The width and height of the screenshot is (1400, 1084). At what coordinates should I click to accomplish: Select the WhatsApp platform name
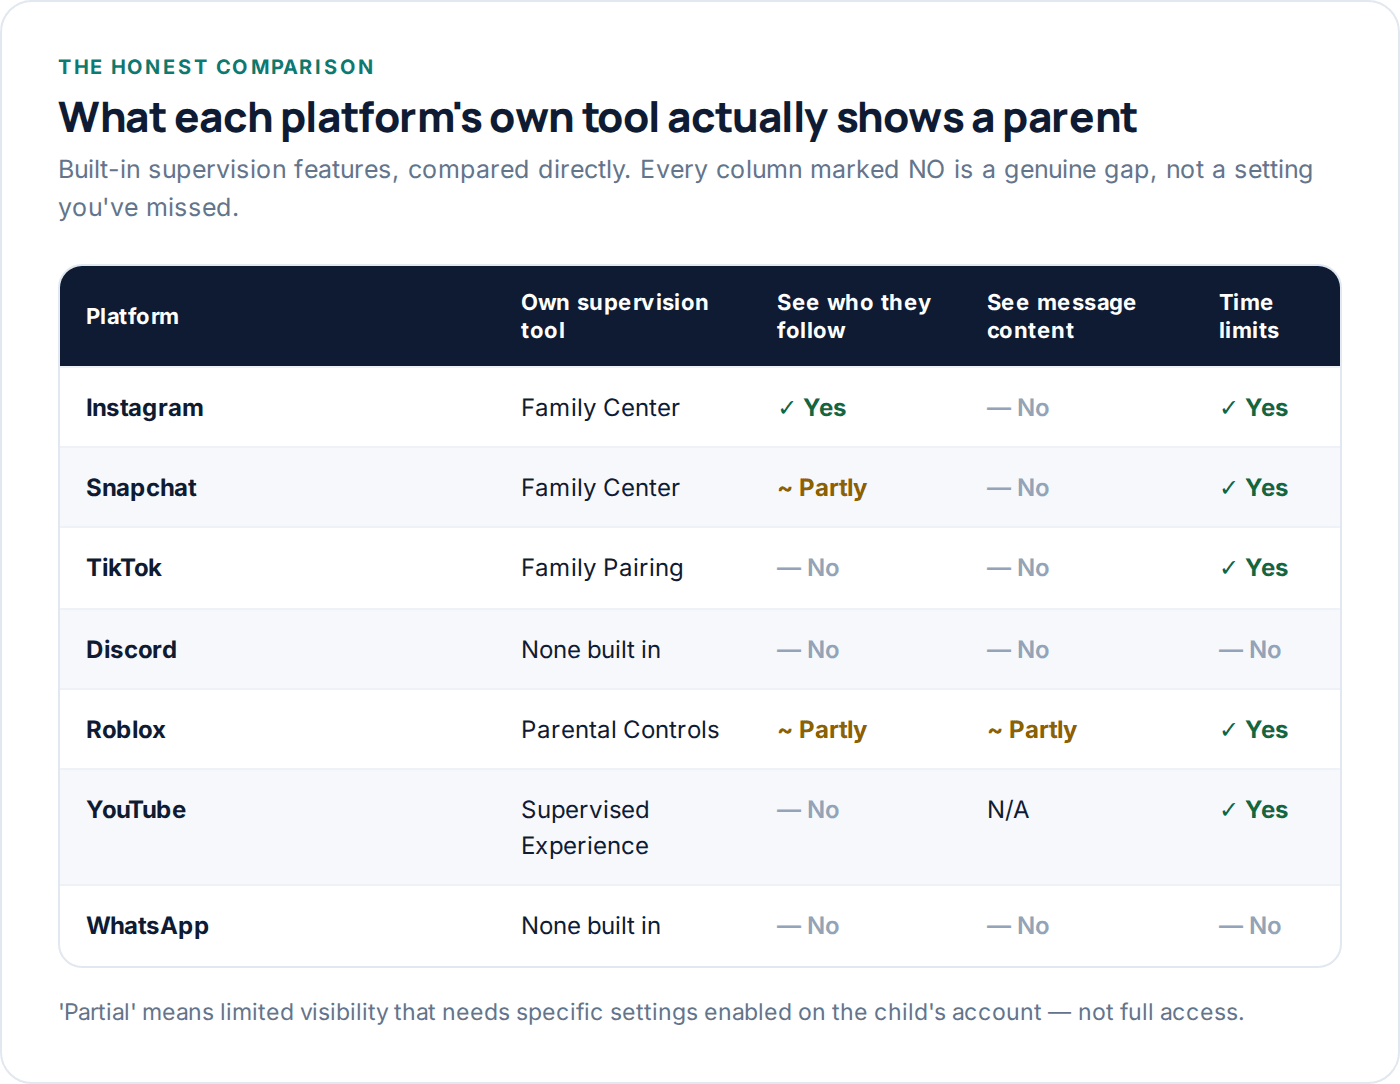point(148,926)
